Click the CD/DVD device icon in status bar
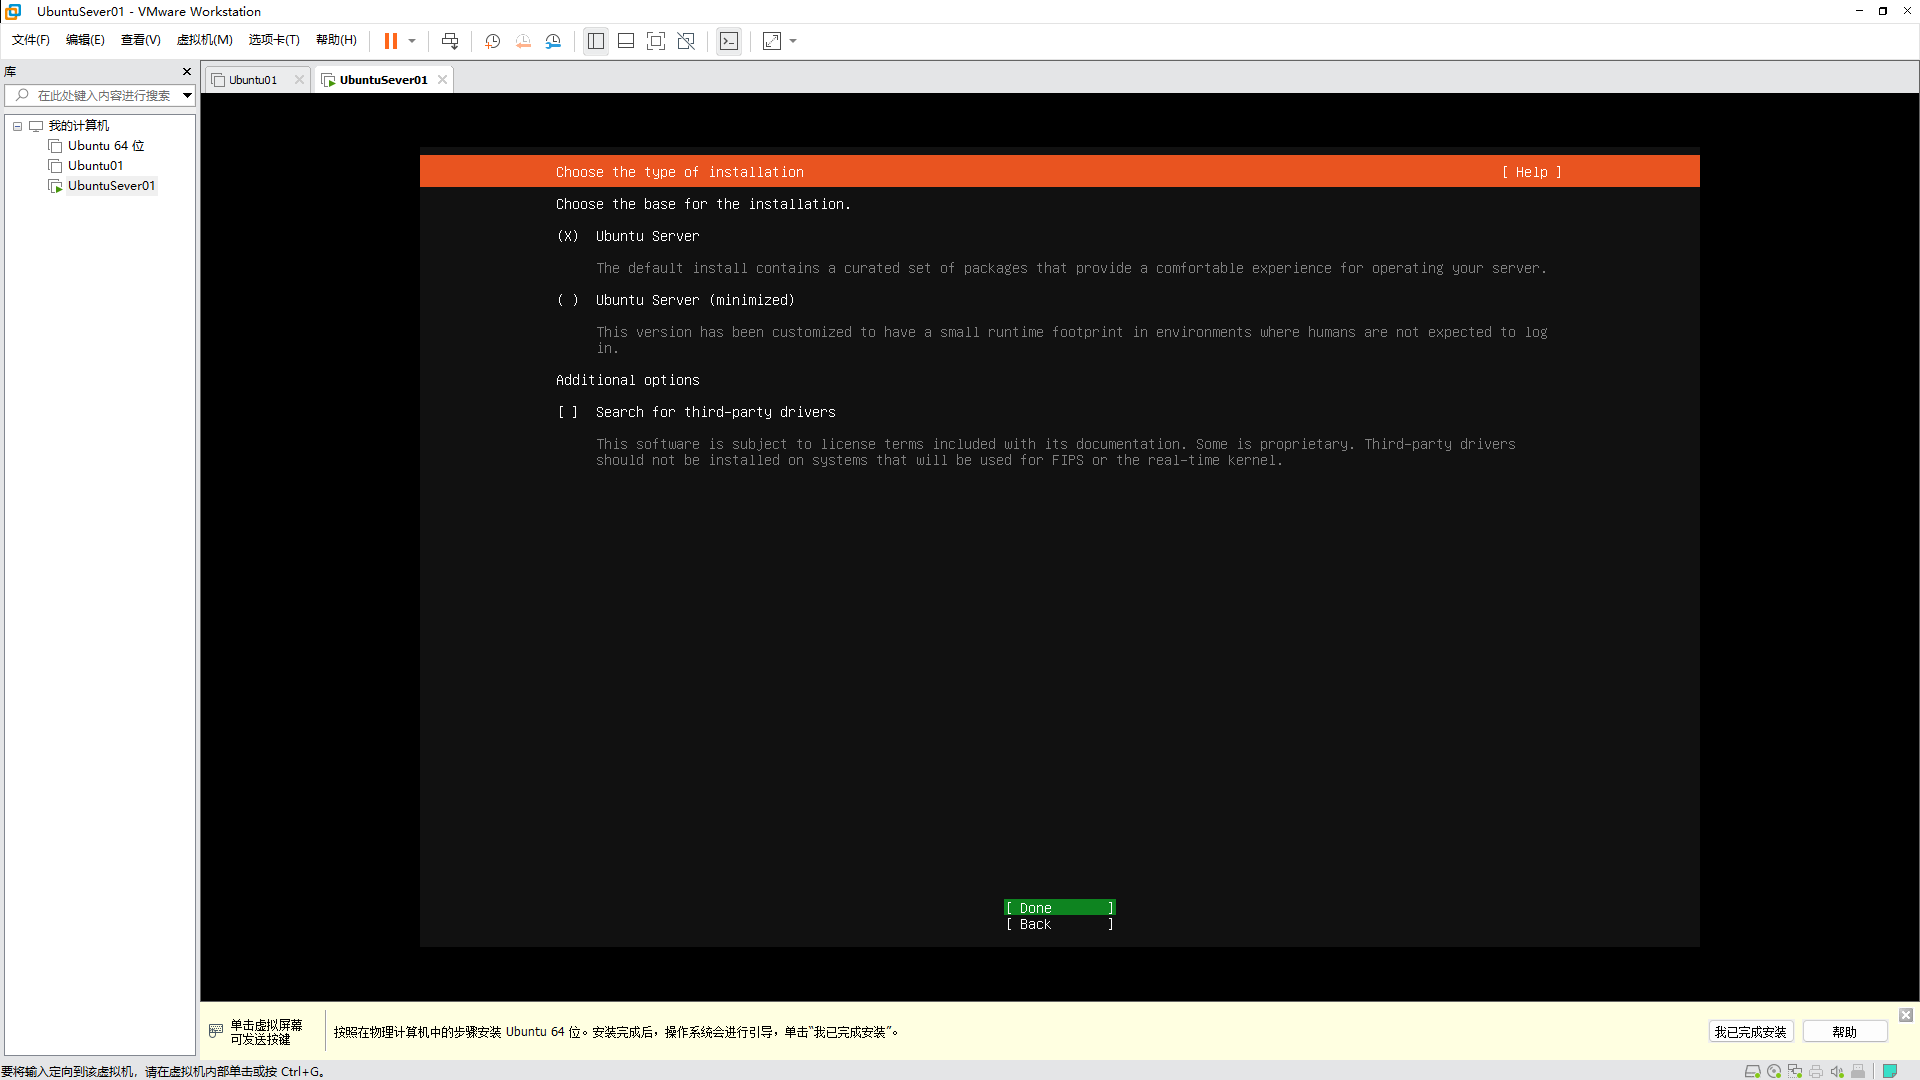 [x=1774, y=1071]
